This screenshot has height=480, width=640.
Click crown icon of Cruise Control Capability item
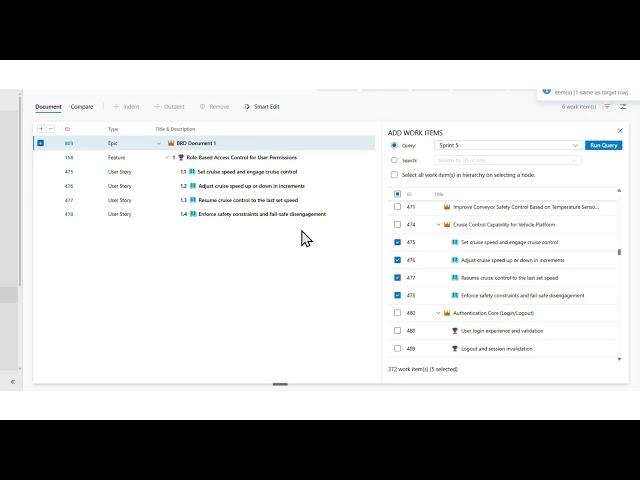pyautogui.click(x=447, y=224)
